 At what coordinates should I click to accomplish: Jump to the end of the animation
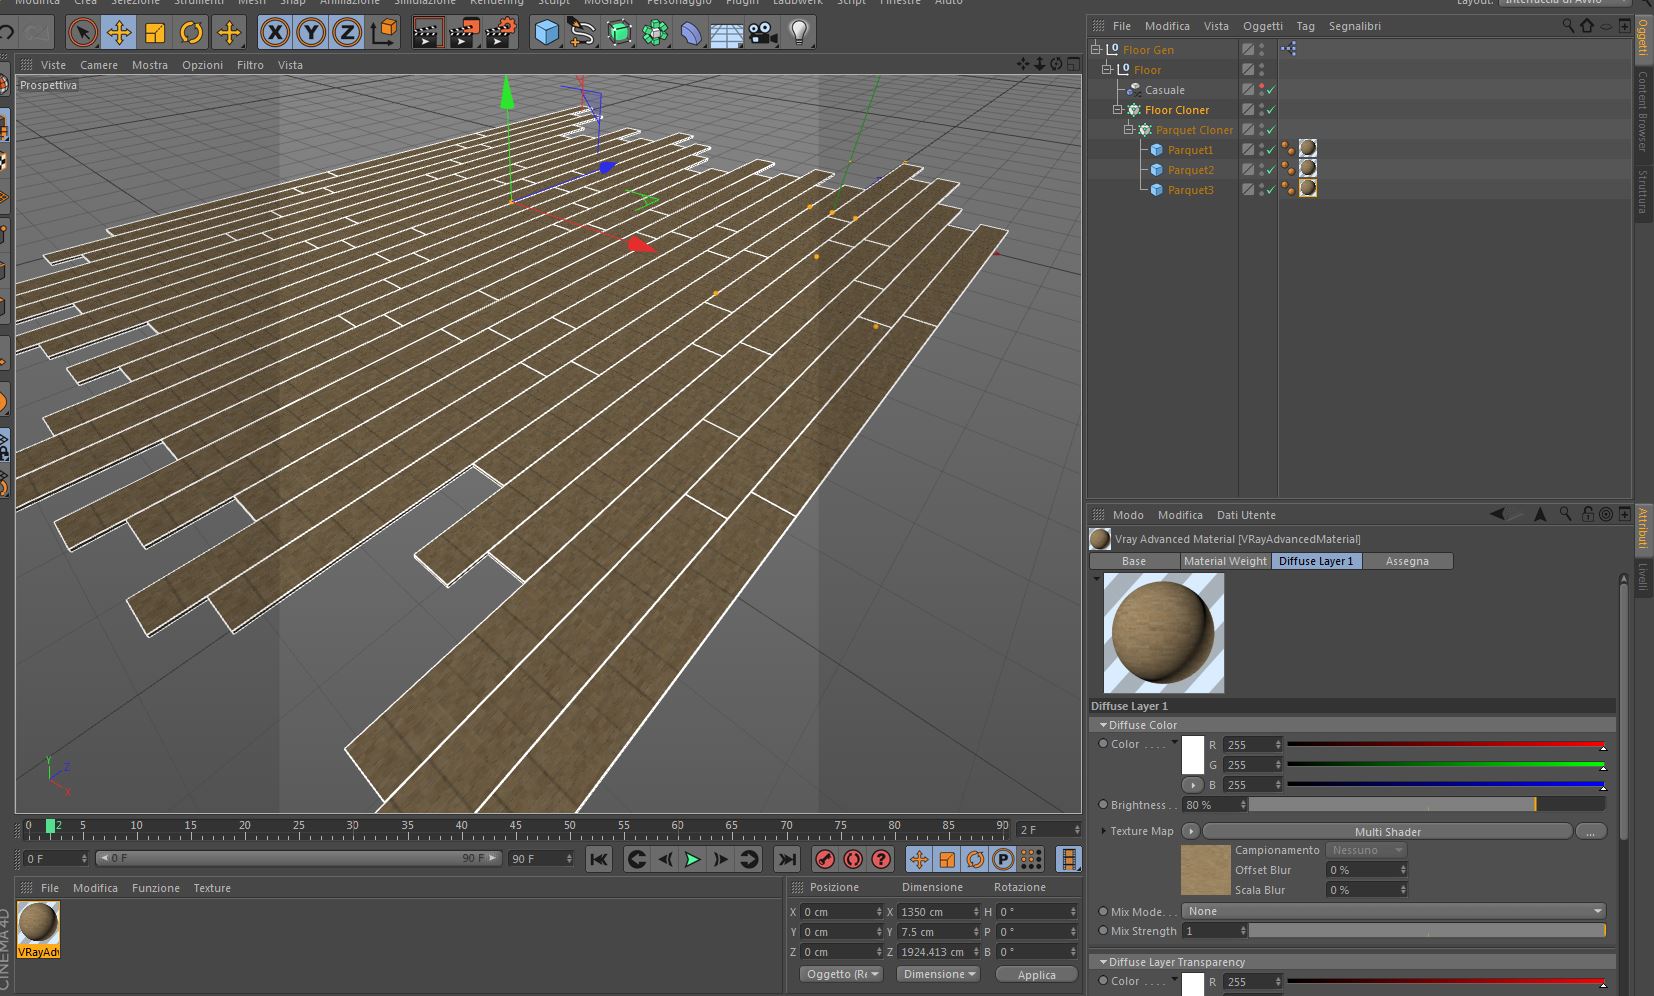787,859
